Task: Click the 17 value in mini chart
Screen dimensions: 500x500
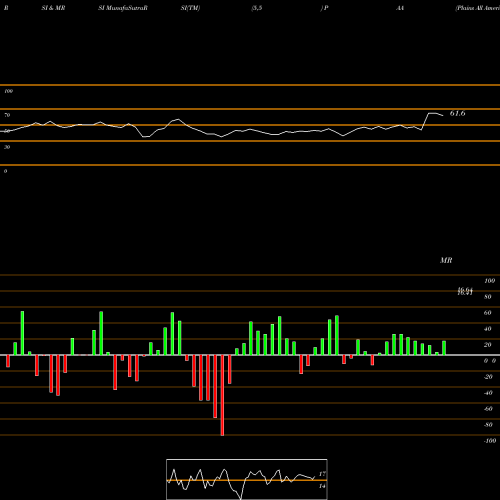Action: point(322,474)
